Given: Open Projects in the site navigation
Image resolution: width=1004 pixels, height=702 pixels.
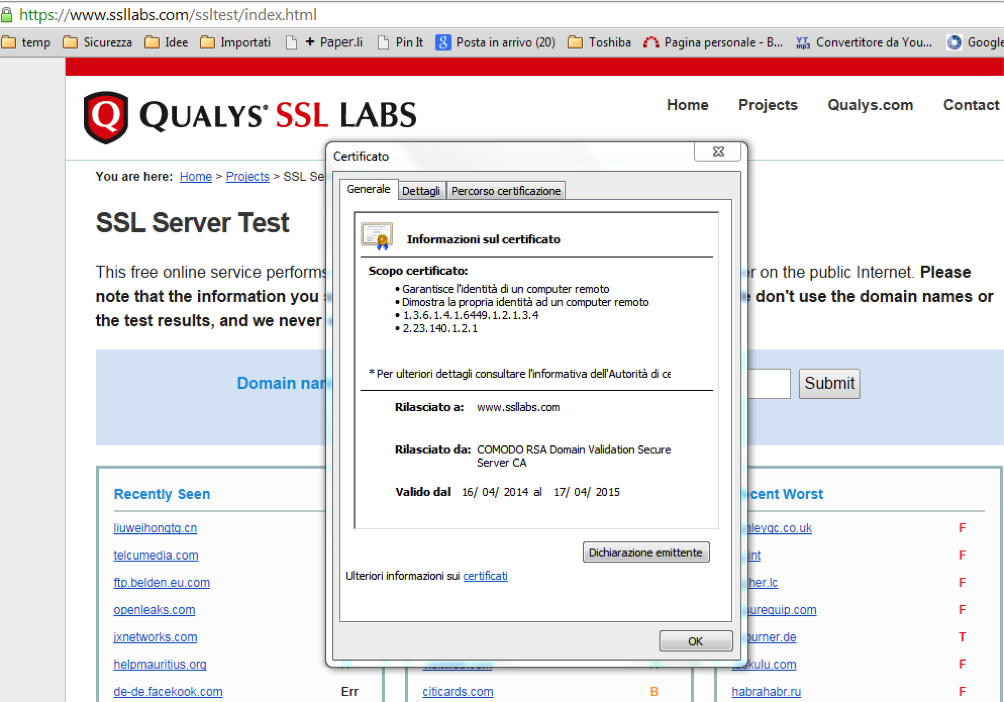Looking at the screenshot, I should (x=768, y=105).
